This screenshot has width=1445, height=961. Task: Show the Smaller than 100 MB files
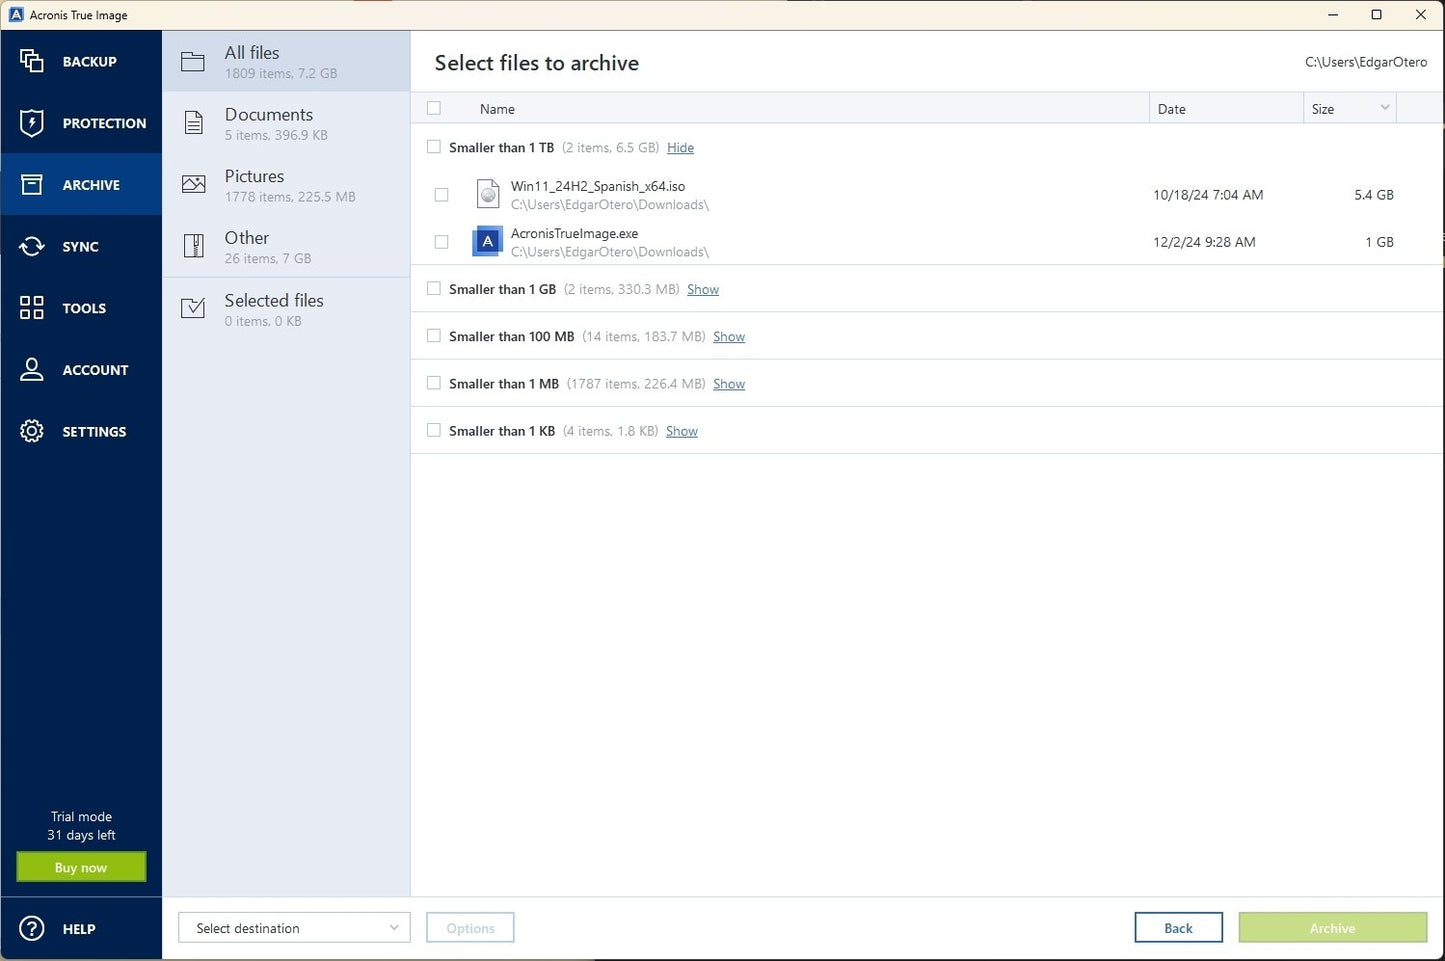tap(729, 337)
